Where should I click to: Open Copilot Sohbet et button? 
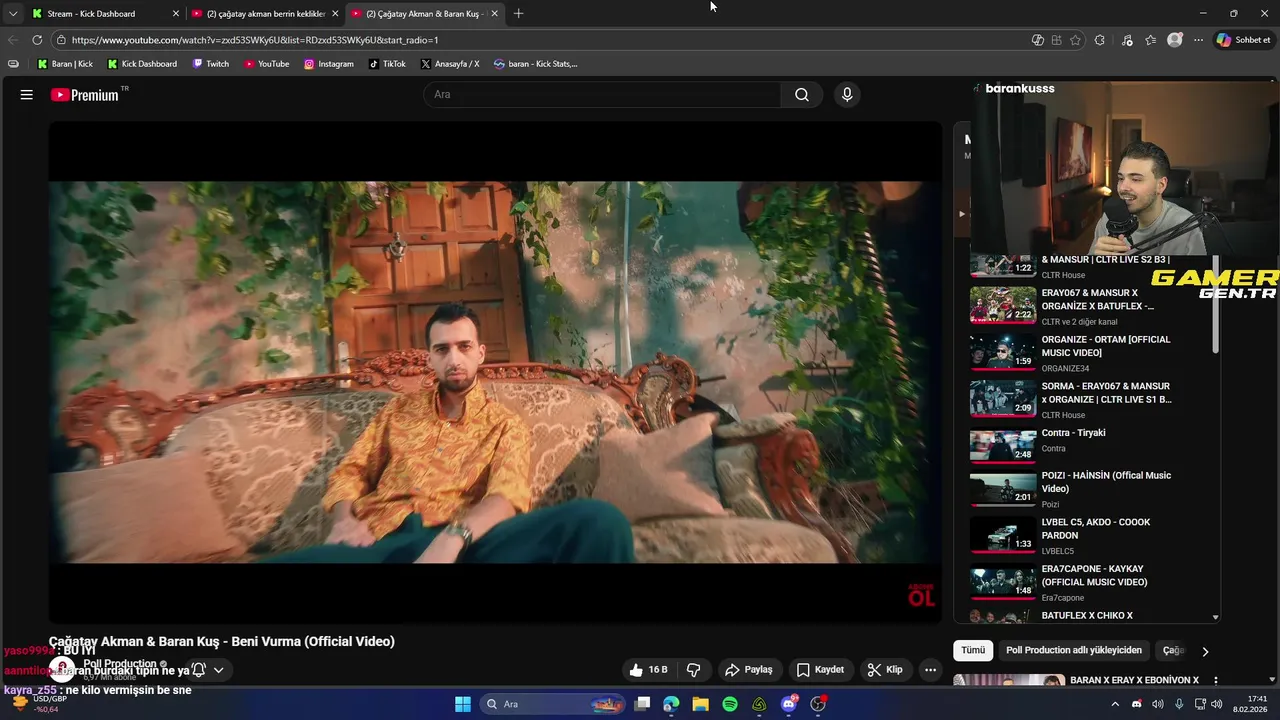coord(1244,40)
